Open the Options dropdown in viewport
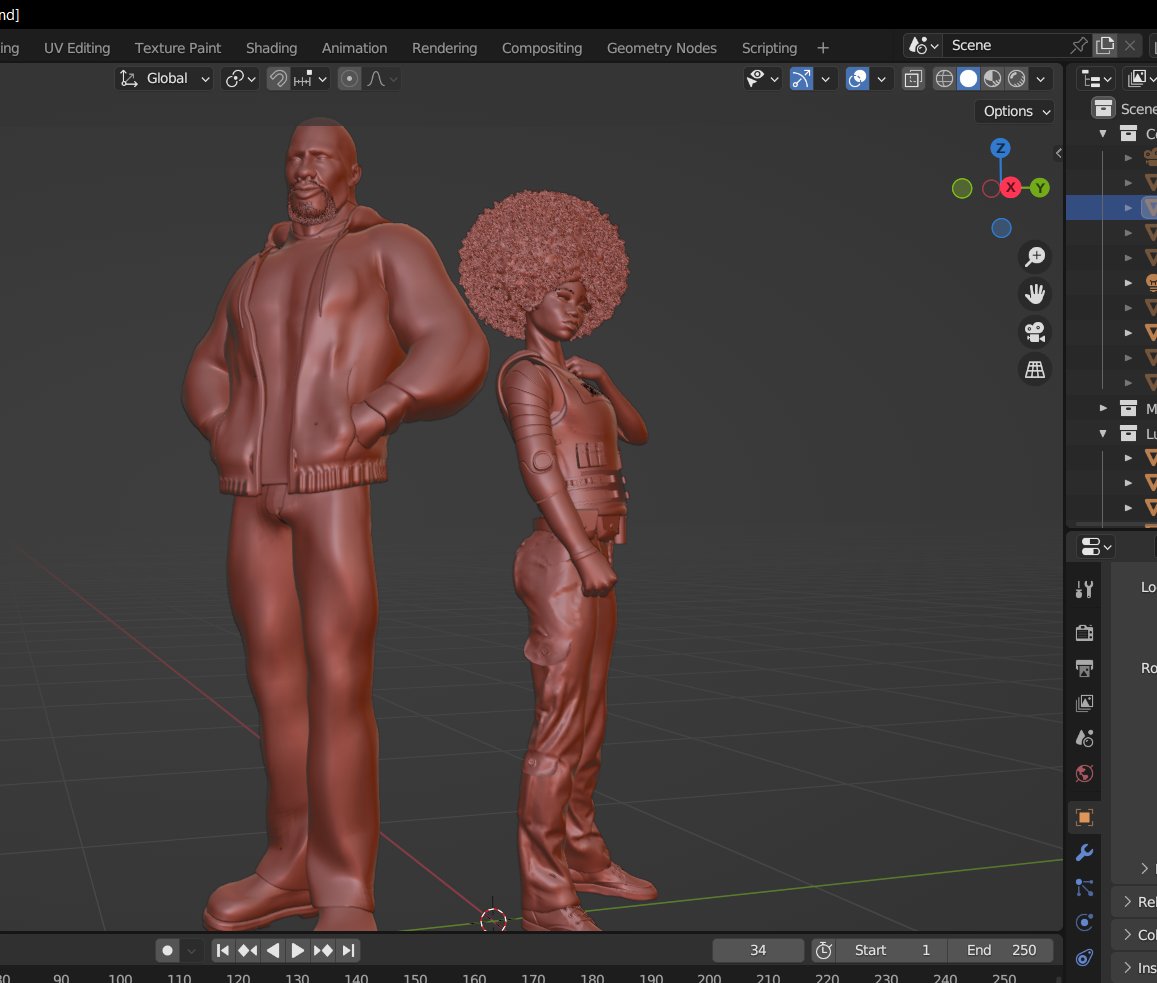 pyautogui.click(x=1016, y=111)
